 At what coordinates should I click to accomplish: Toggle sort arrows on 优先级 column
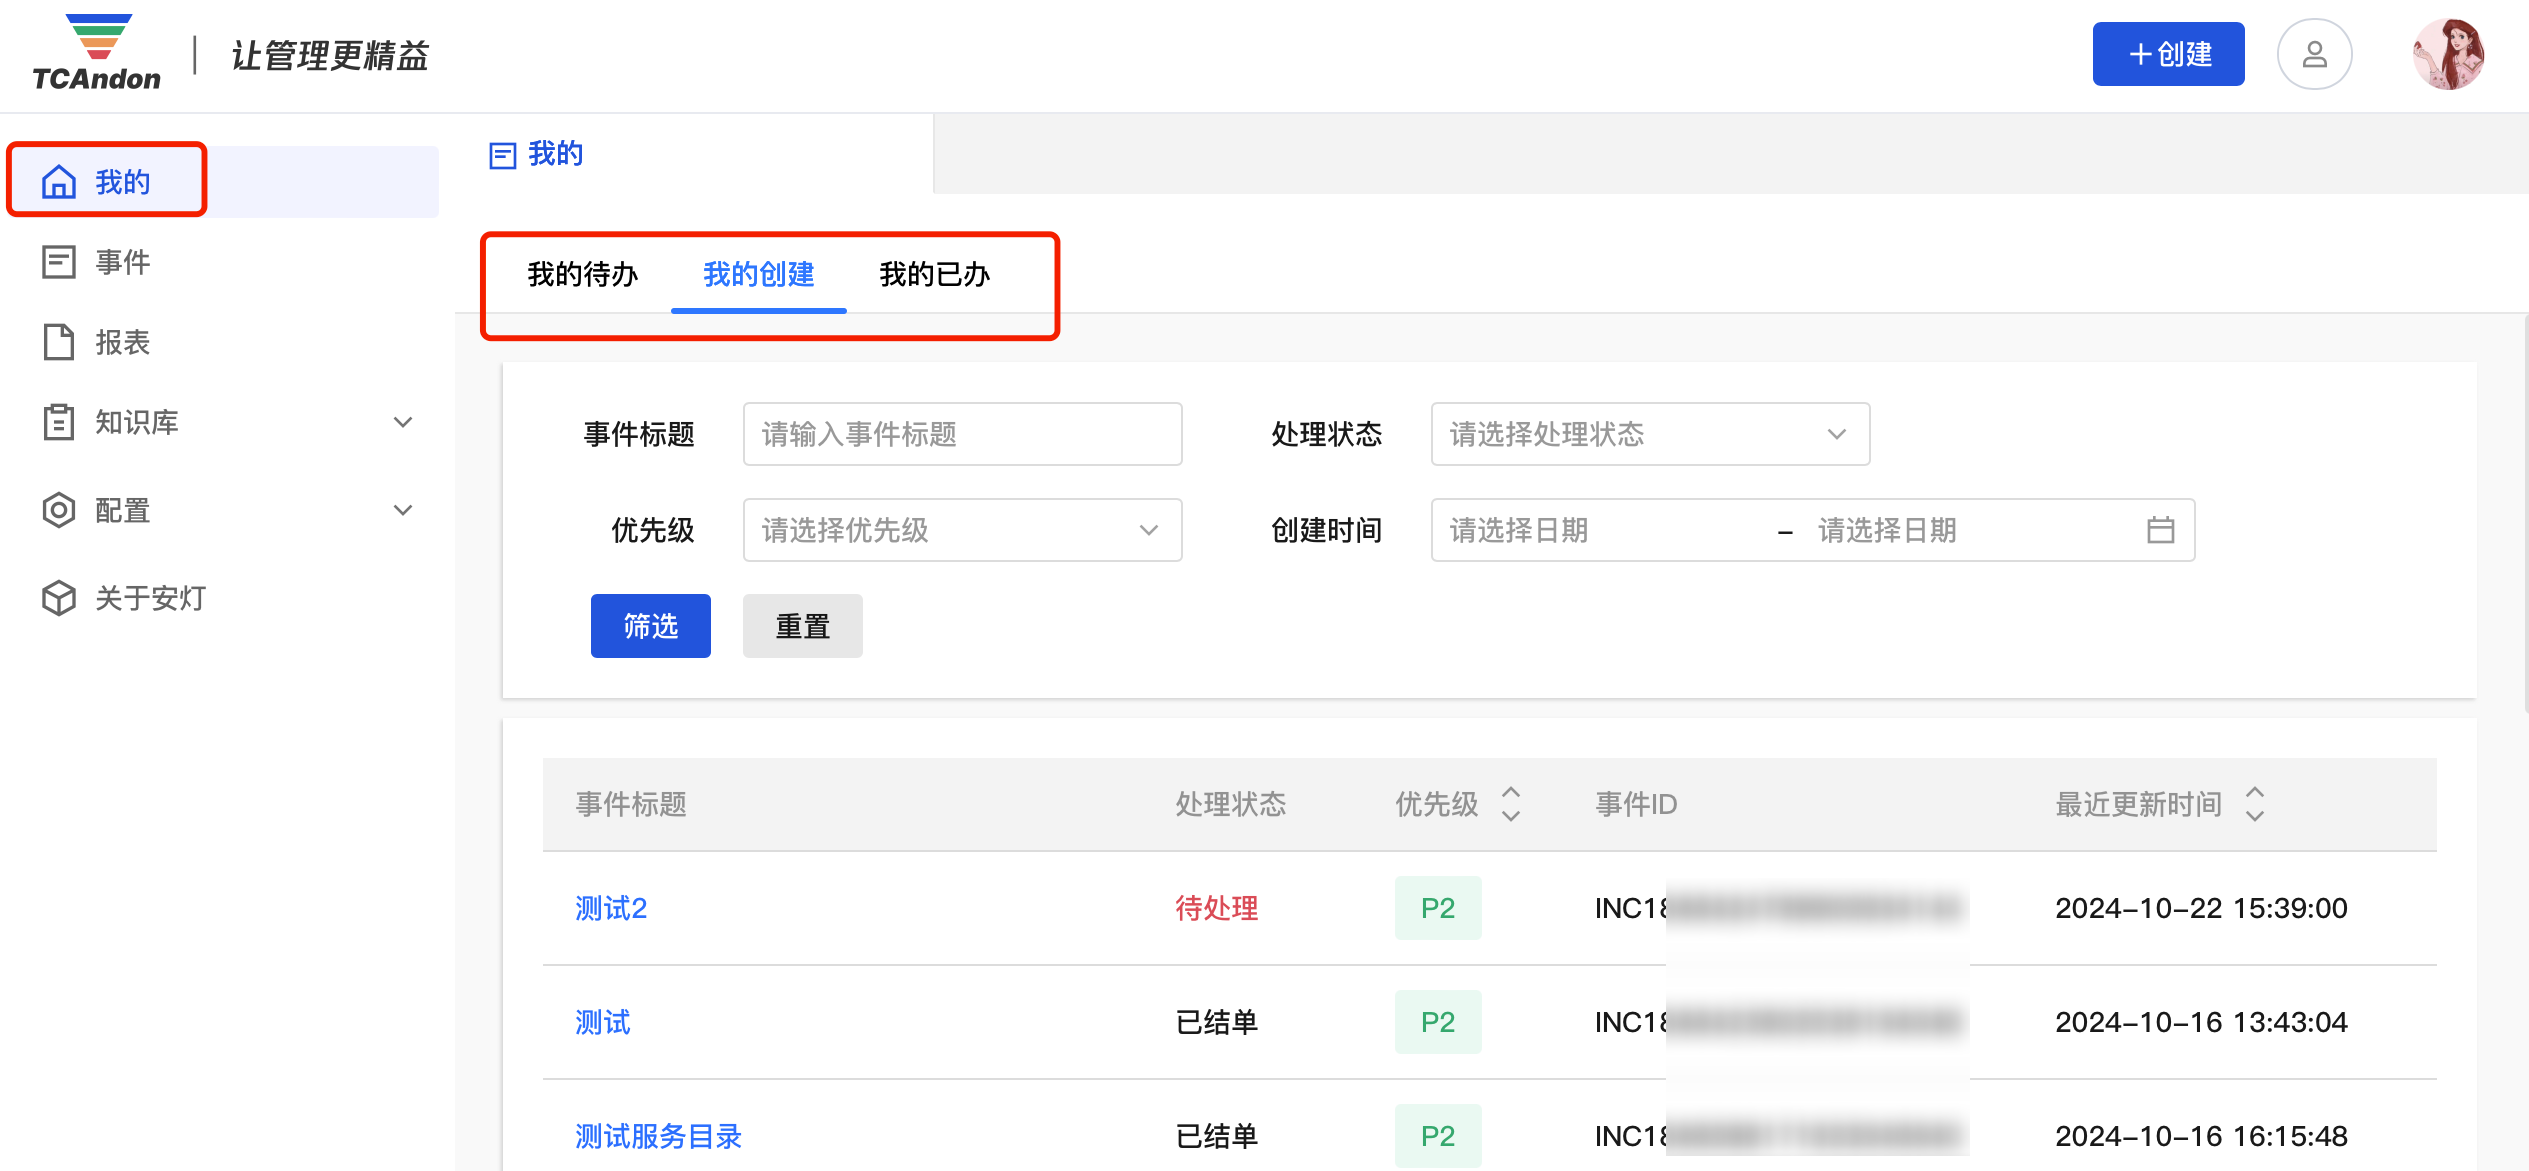click(x=1511, y=804)
